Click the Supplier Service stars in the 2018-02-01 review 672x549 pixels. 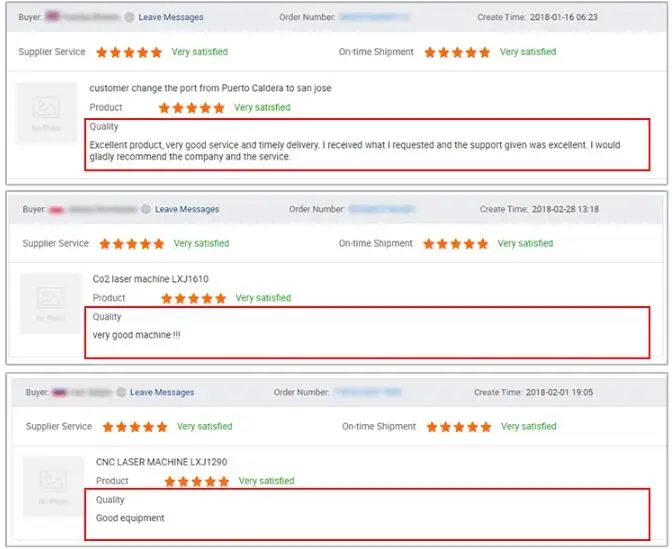click(x=135, y=427)
